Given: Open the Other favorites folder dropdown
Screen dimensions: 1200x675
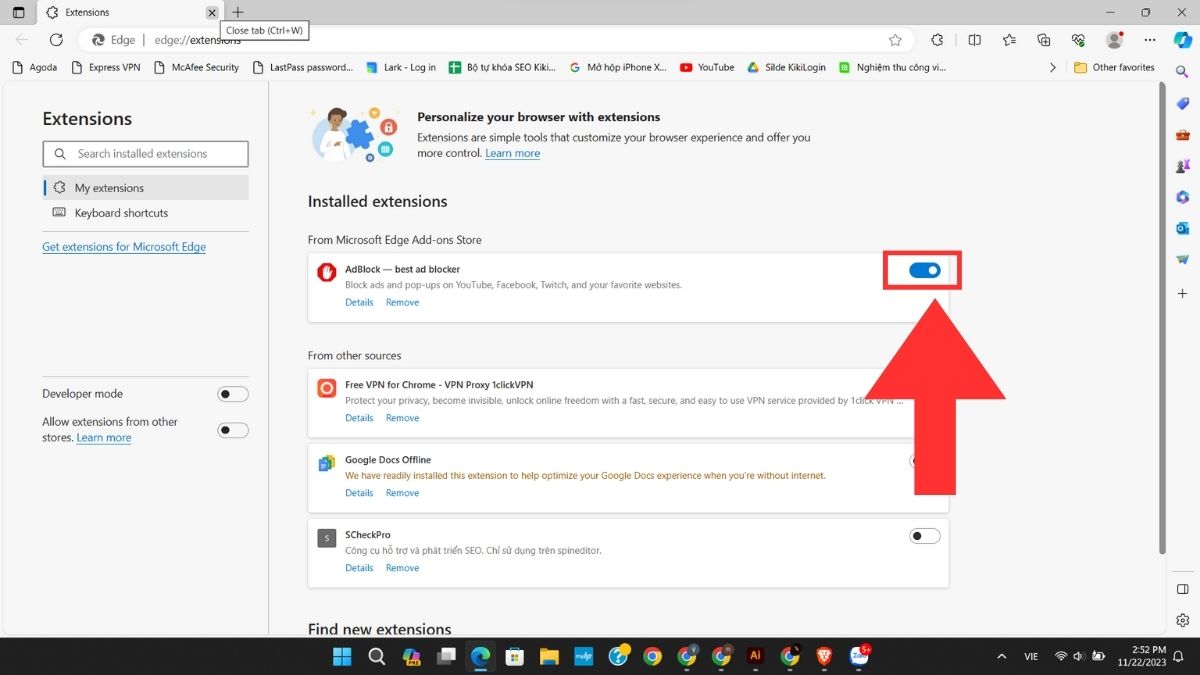Looking at the screenshot, I should [x=1113, y=67].
